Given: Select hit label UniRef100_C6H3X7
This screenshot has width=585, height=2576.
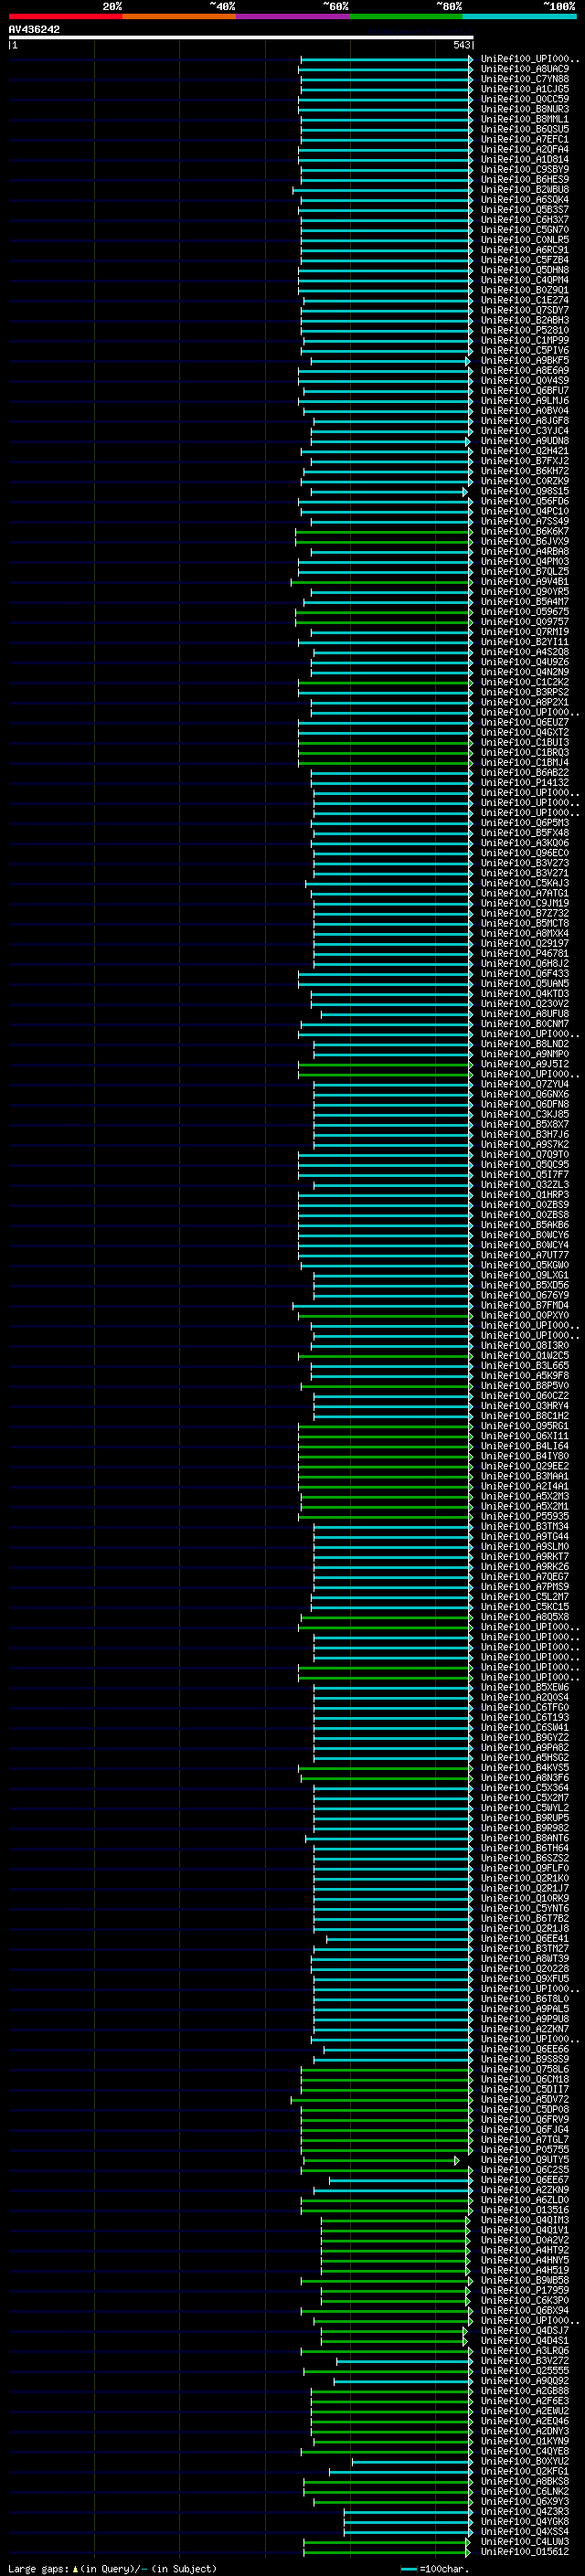Looking at the screenshot, I should pyautogui.click(x=525, y=220).
